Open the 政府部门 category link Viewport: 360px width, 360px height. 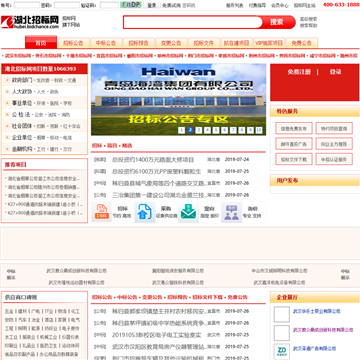click(22, 80)
